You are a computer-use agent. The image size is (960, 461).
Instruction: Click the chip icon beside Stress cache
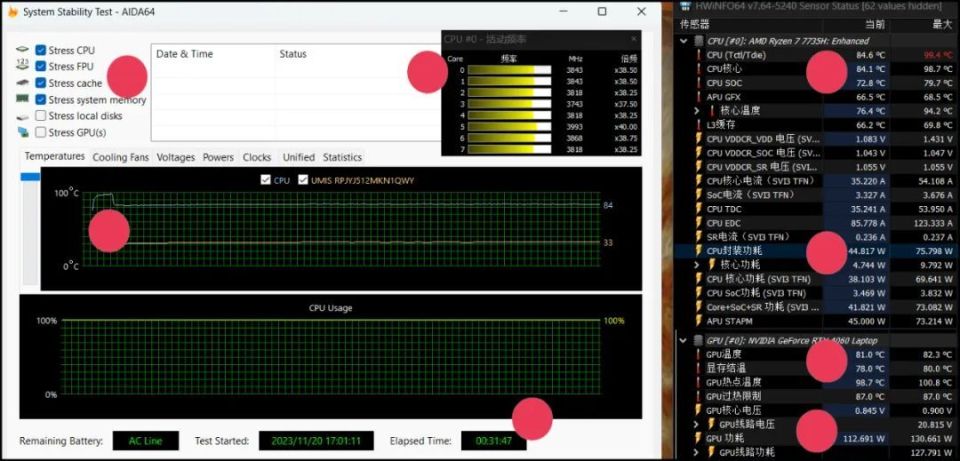23,83
